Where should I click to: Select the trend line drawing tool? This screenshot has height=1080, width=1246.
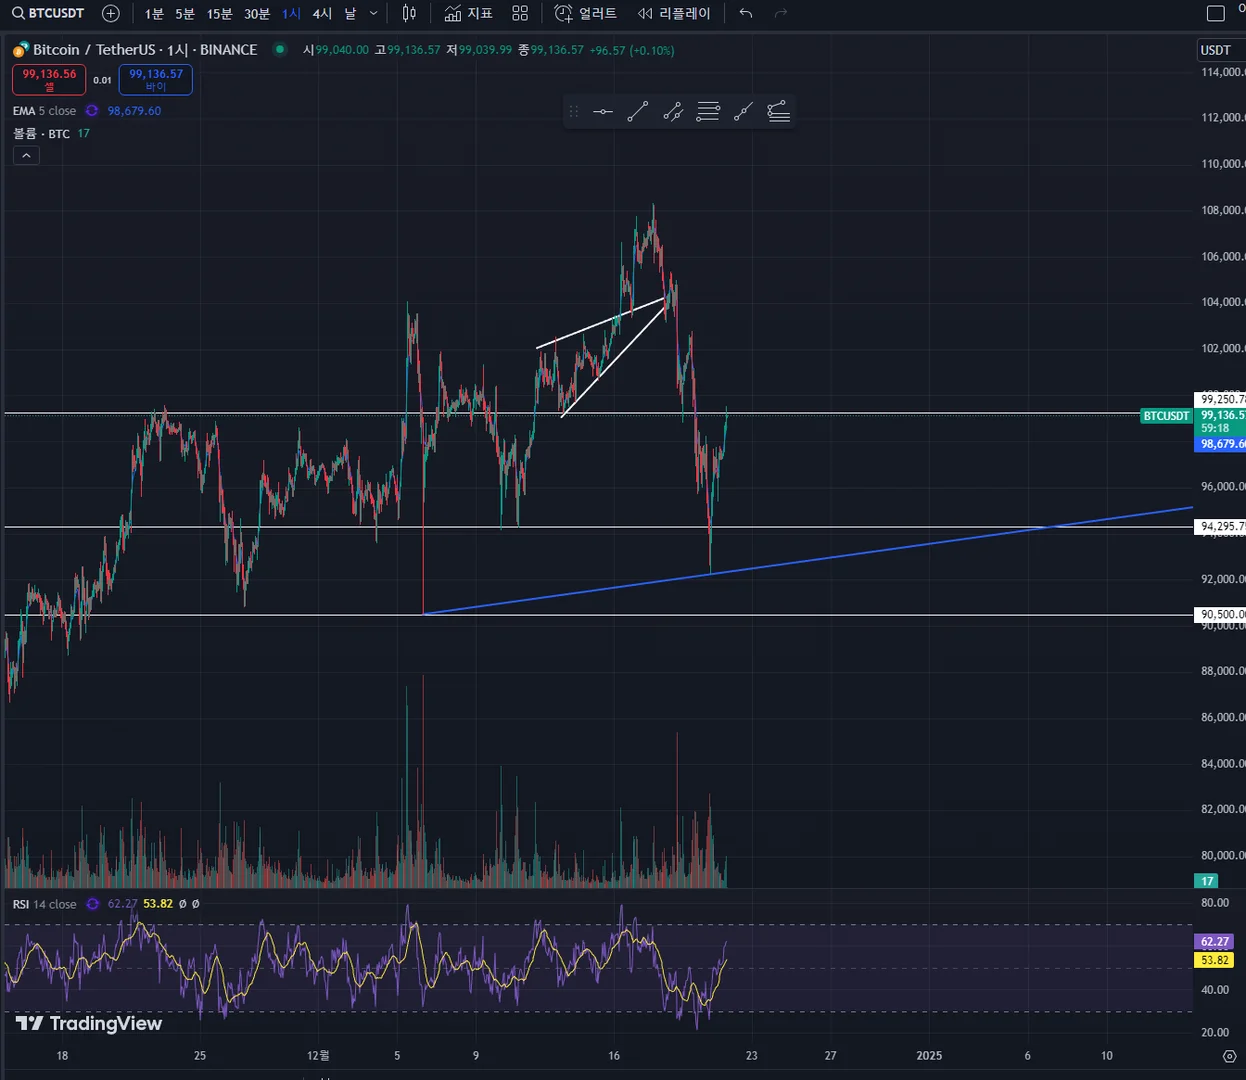point(638,112)
